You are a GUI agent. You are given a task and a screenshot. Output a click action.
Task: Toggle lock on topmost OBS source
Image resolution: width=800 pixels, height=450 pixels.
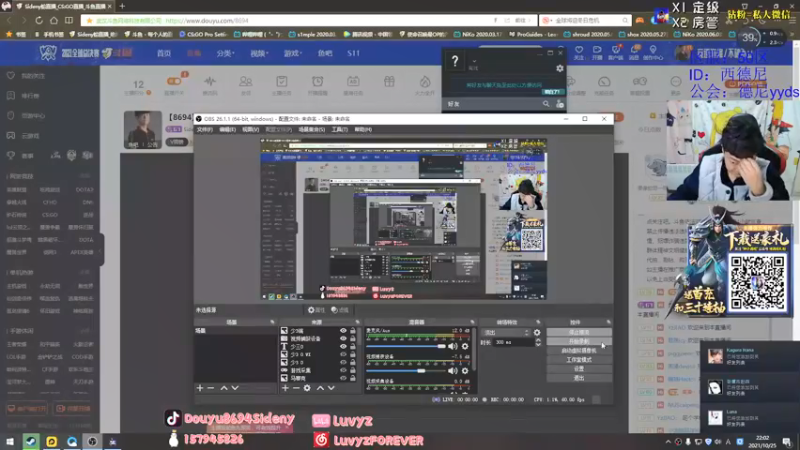click(353, 331)
